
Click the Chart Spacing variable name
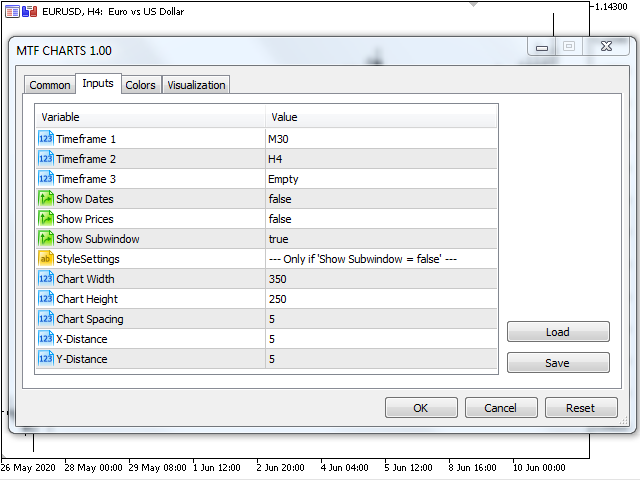90,319
